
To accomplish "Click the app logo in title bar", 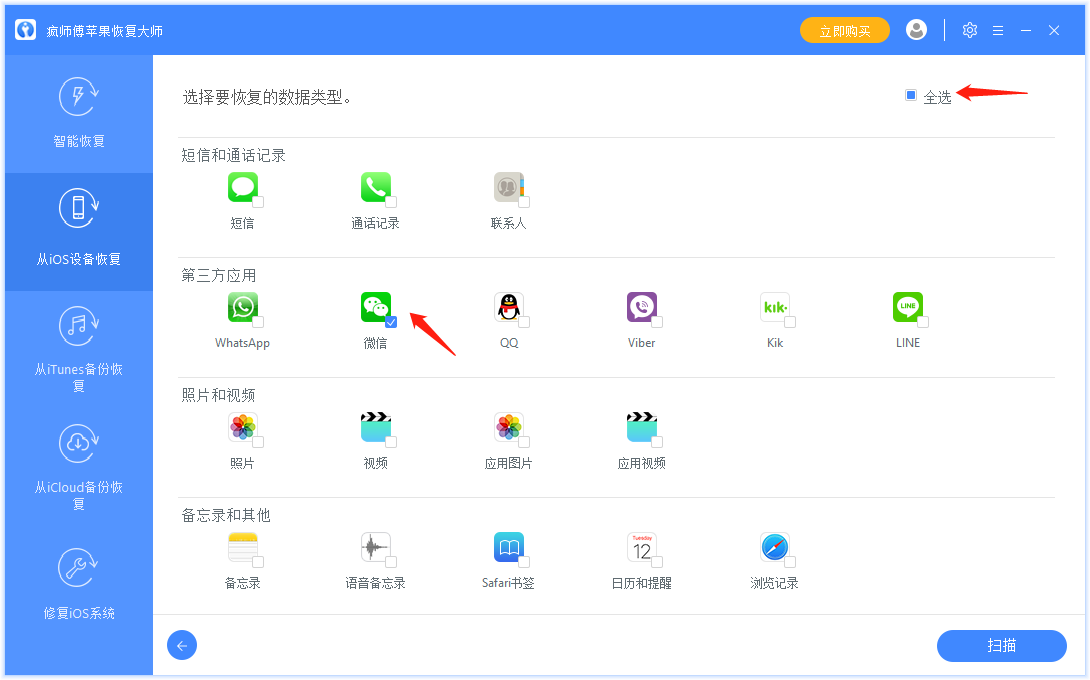I will pyautogui.click(x=26, y=30).
